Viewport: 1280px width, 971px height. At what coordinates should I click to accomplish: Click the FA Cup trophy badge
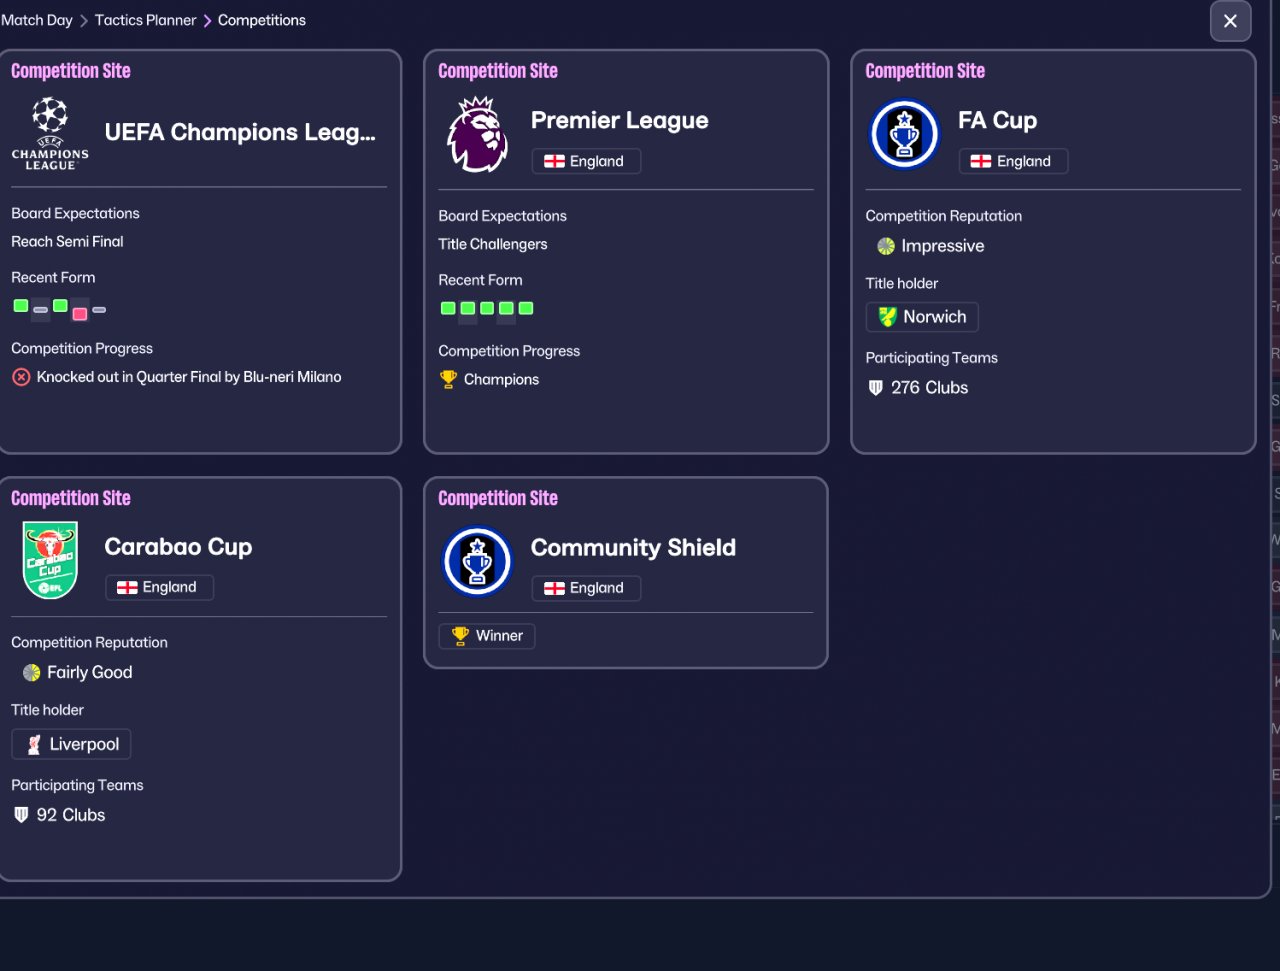(904, 134)
